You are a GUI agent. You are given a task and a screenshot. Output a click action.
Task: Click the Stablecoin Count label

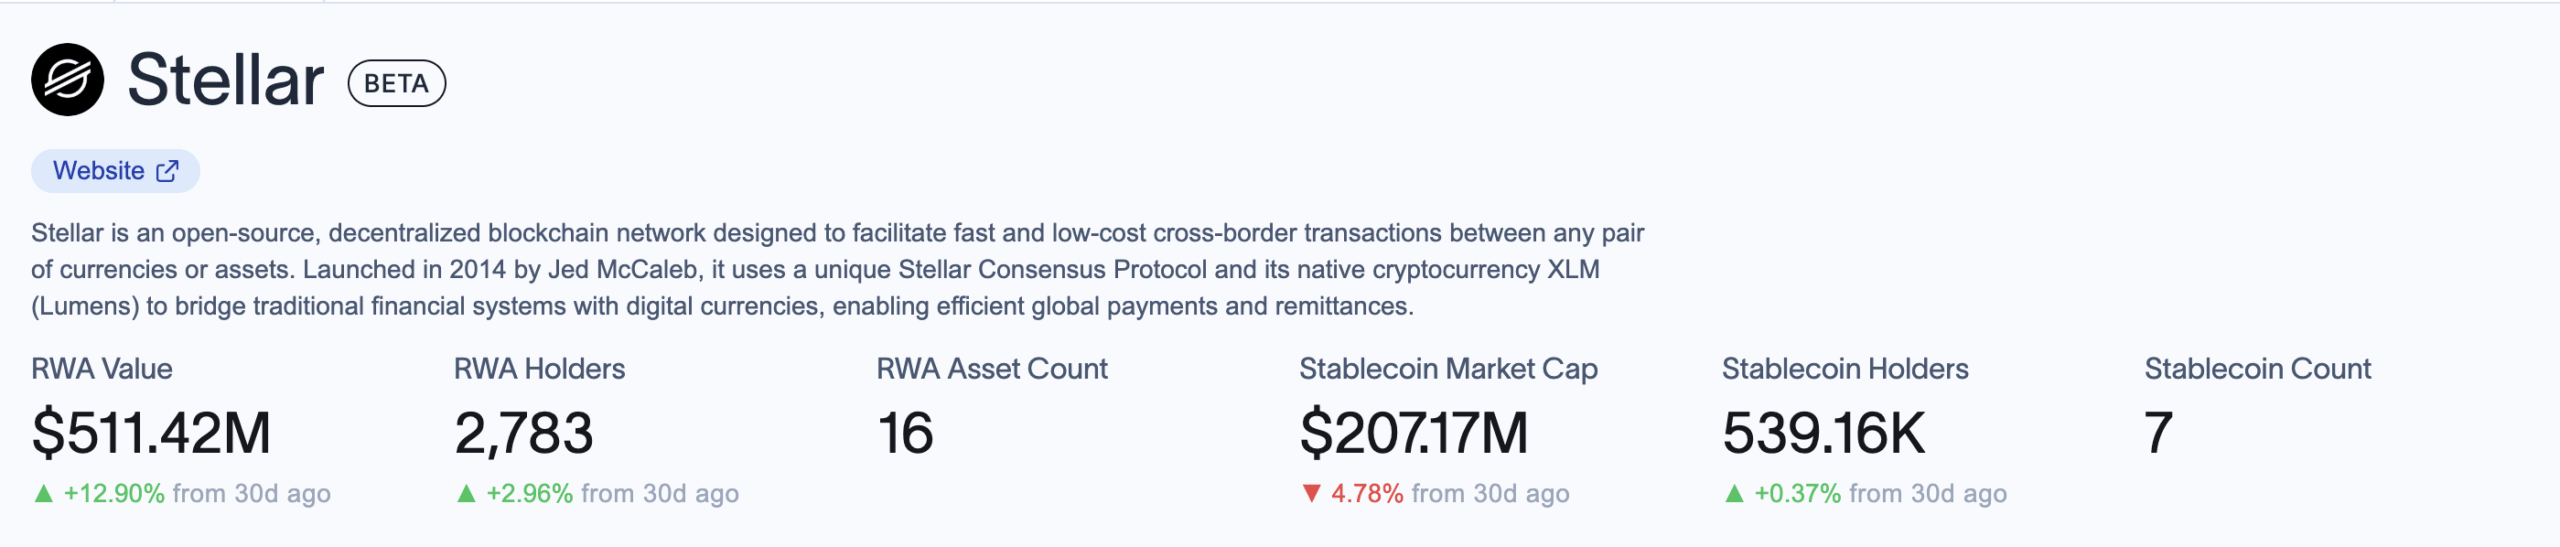pyautogui.click(x=2257, y=369)
